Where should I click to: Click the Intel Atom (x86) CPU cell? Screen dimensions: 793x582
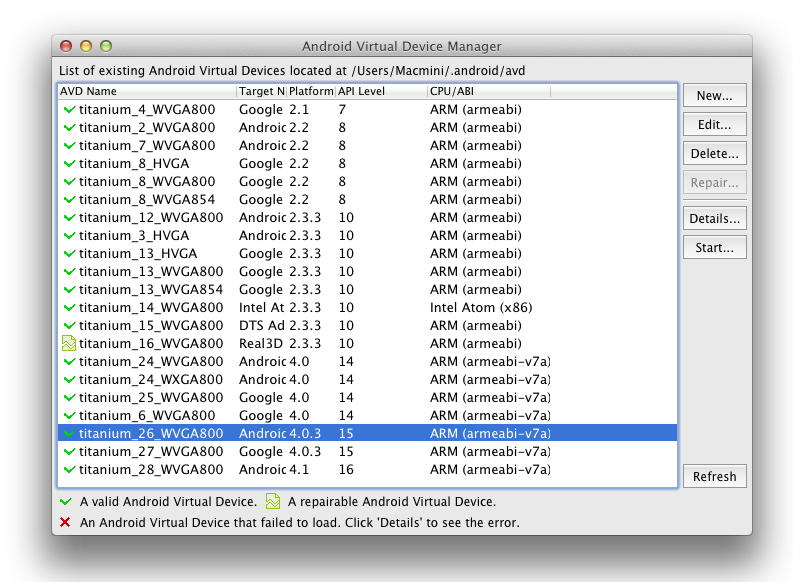481,307
